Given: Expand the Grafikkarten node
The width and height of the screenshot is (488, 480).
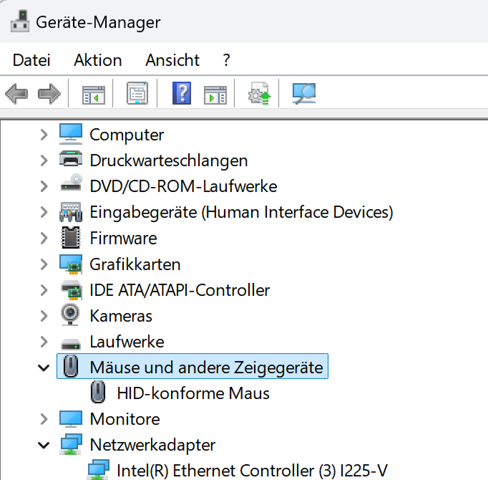Looking at the screenshot, I should [44, 264].
